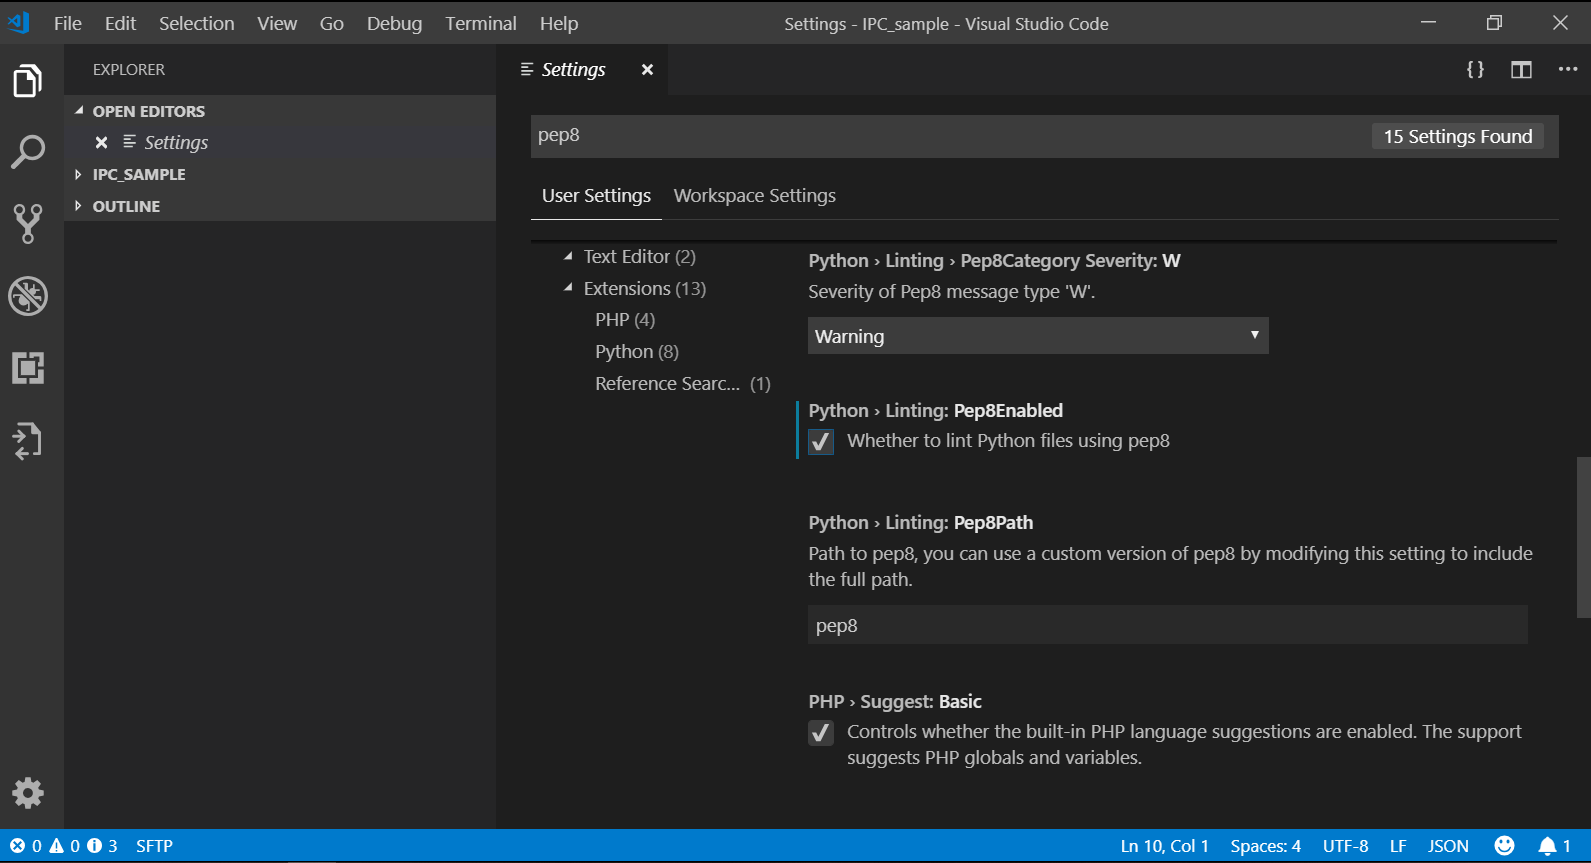Send feedback via smiley icon
Image resolution: width=1591 pixels, height=863 pixels.
click(x=1504, y=846)
